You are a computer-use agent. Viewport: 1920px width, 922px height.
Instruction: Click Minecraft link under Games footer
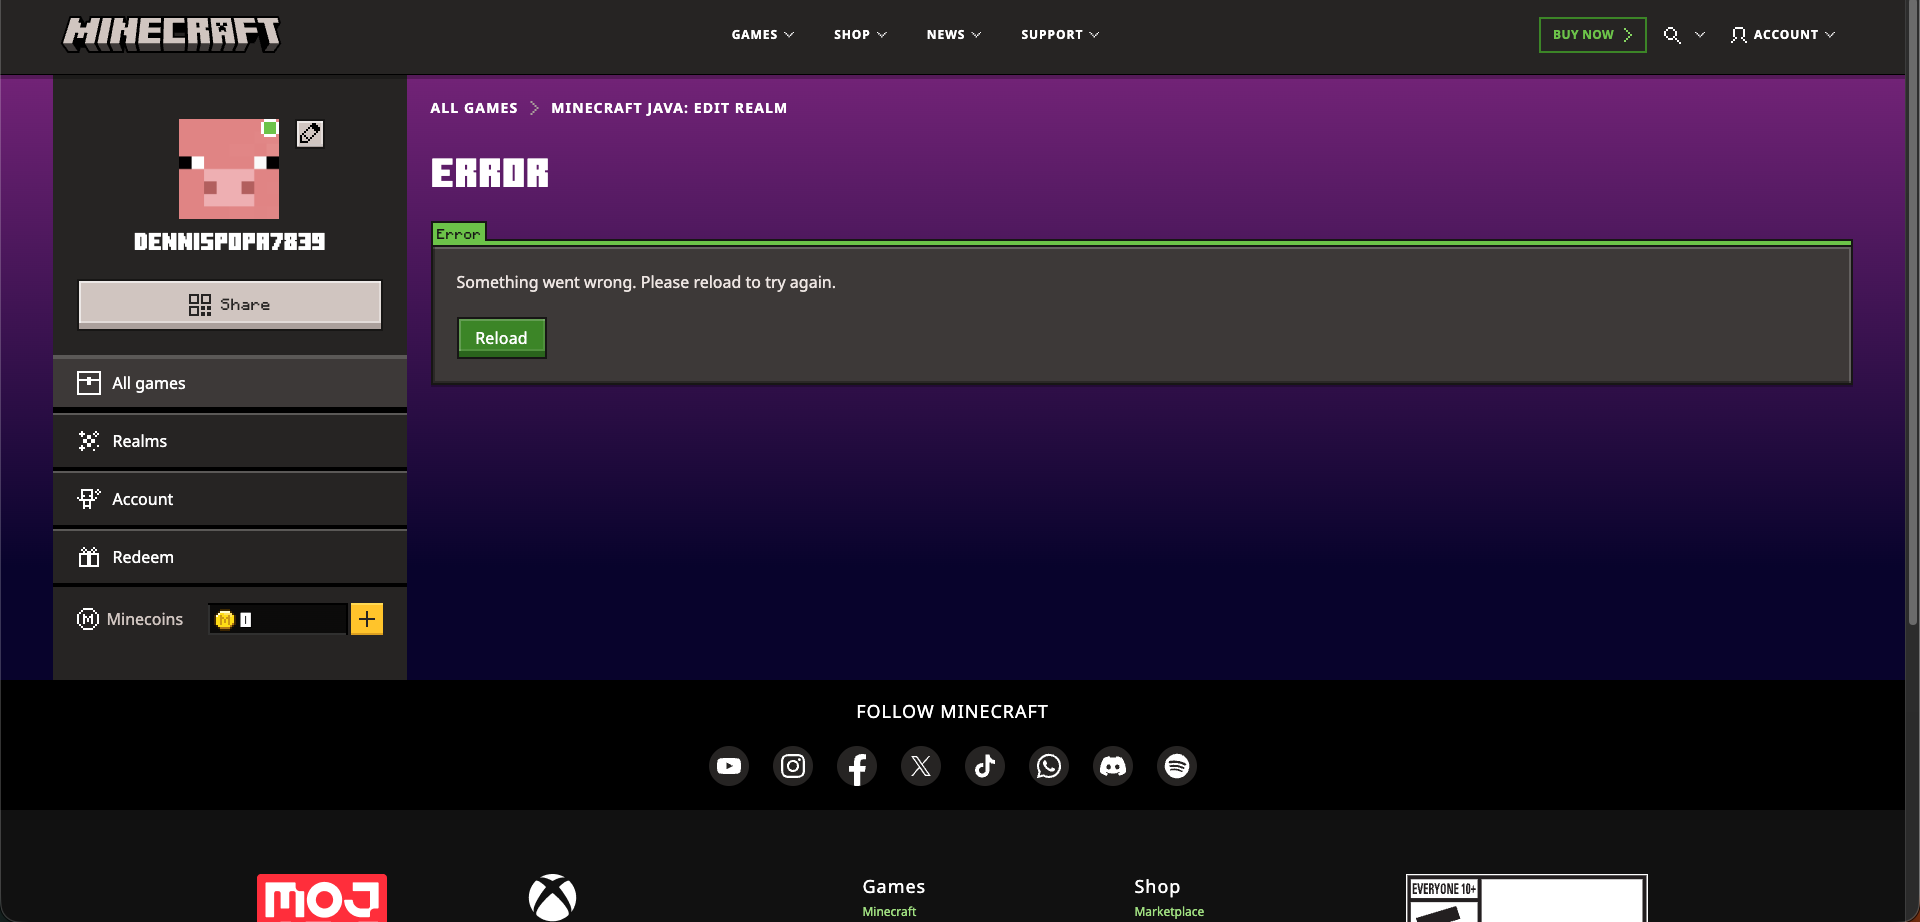coord(889,912)
